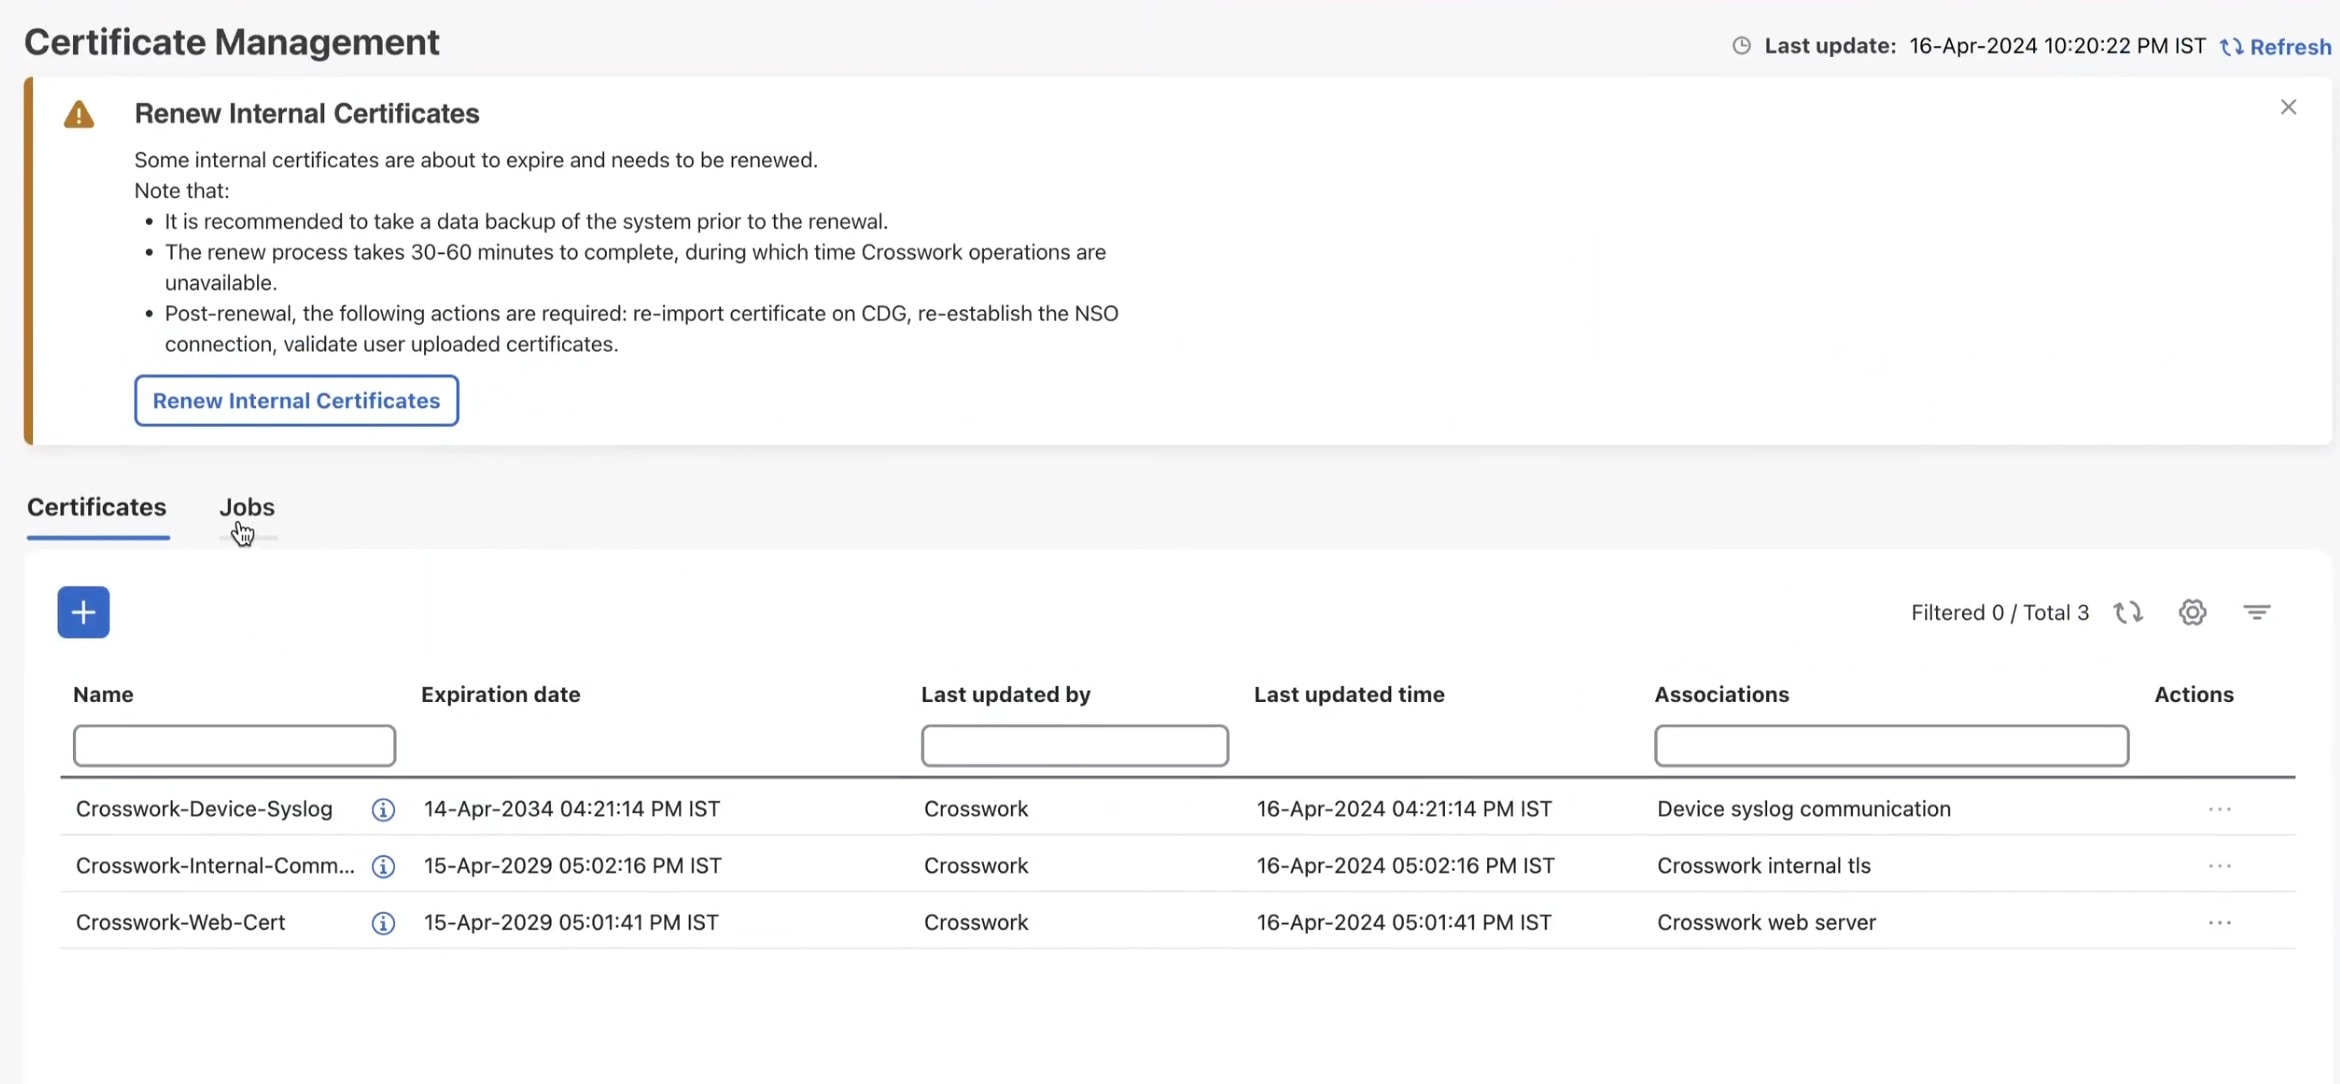Click updated time 16-Apr-2024 05:01:41 PM IST
The image size is (2340, 1084).
coord(1404,923)
